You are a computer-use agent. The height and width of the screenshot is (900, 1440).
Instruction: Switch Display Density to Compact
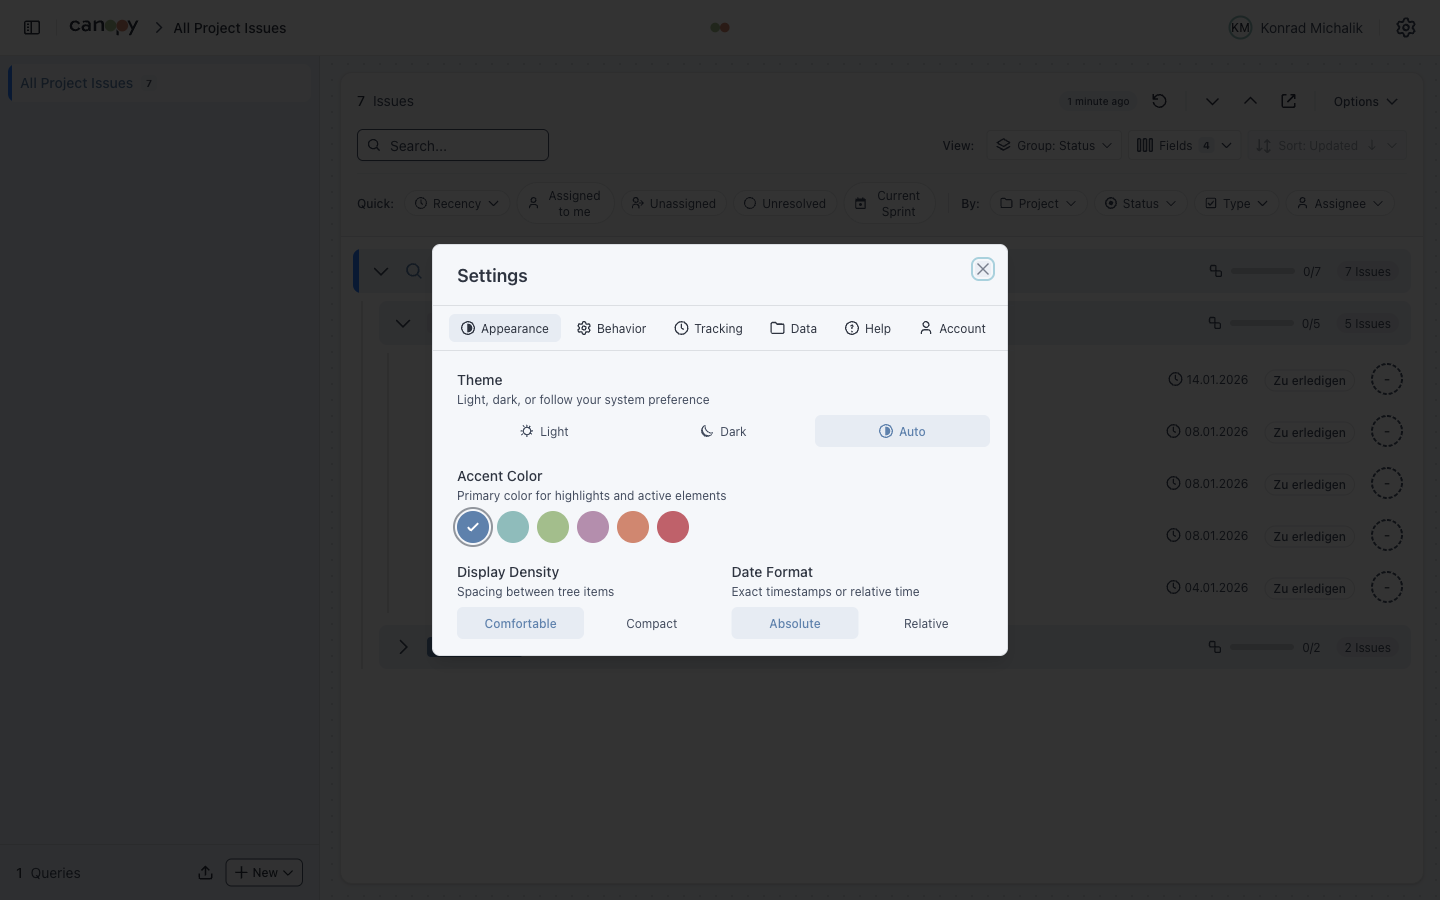651,623
